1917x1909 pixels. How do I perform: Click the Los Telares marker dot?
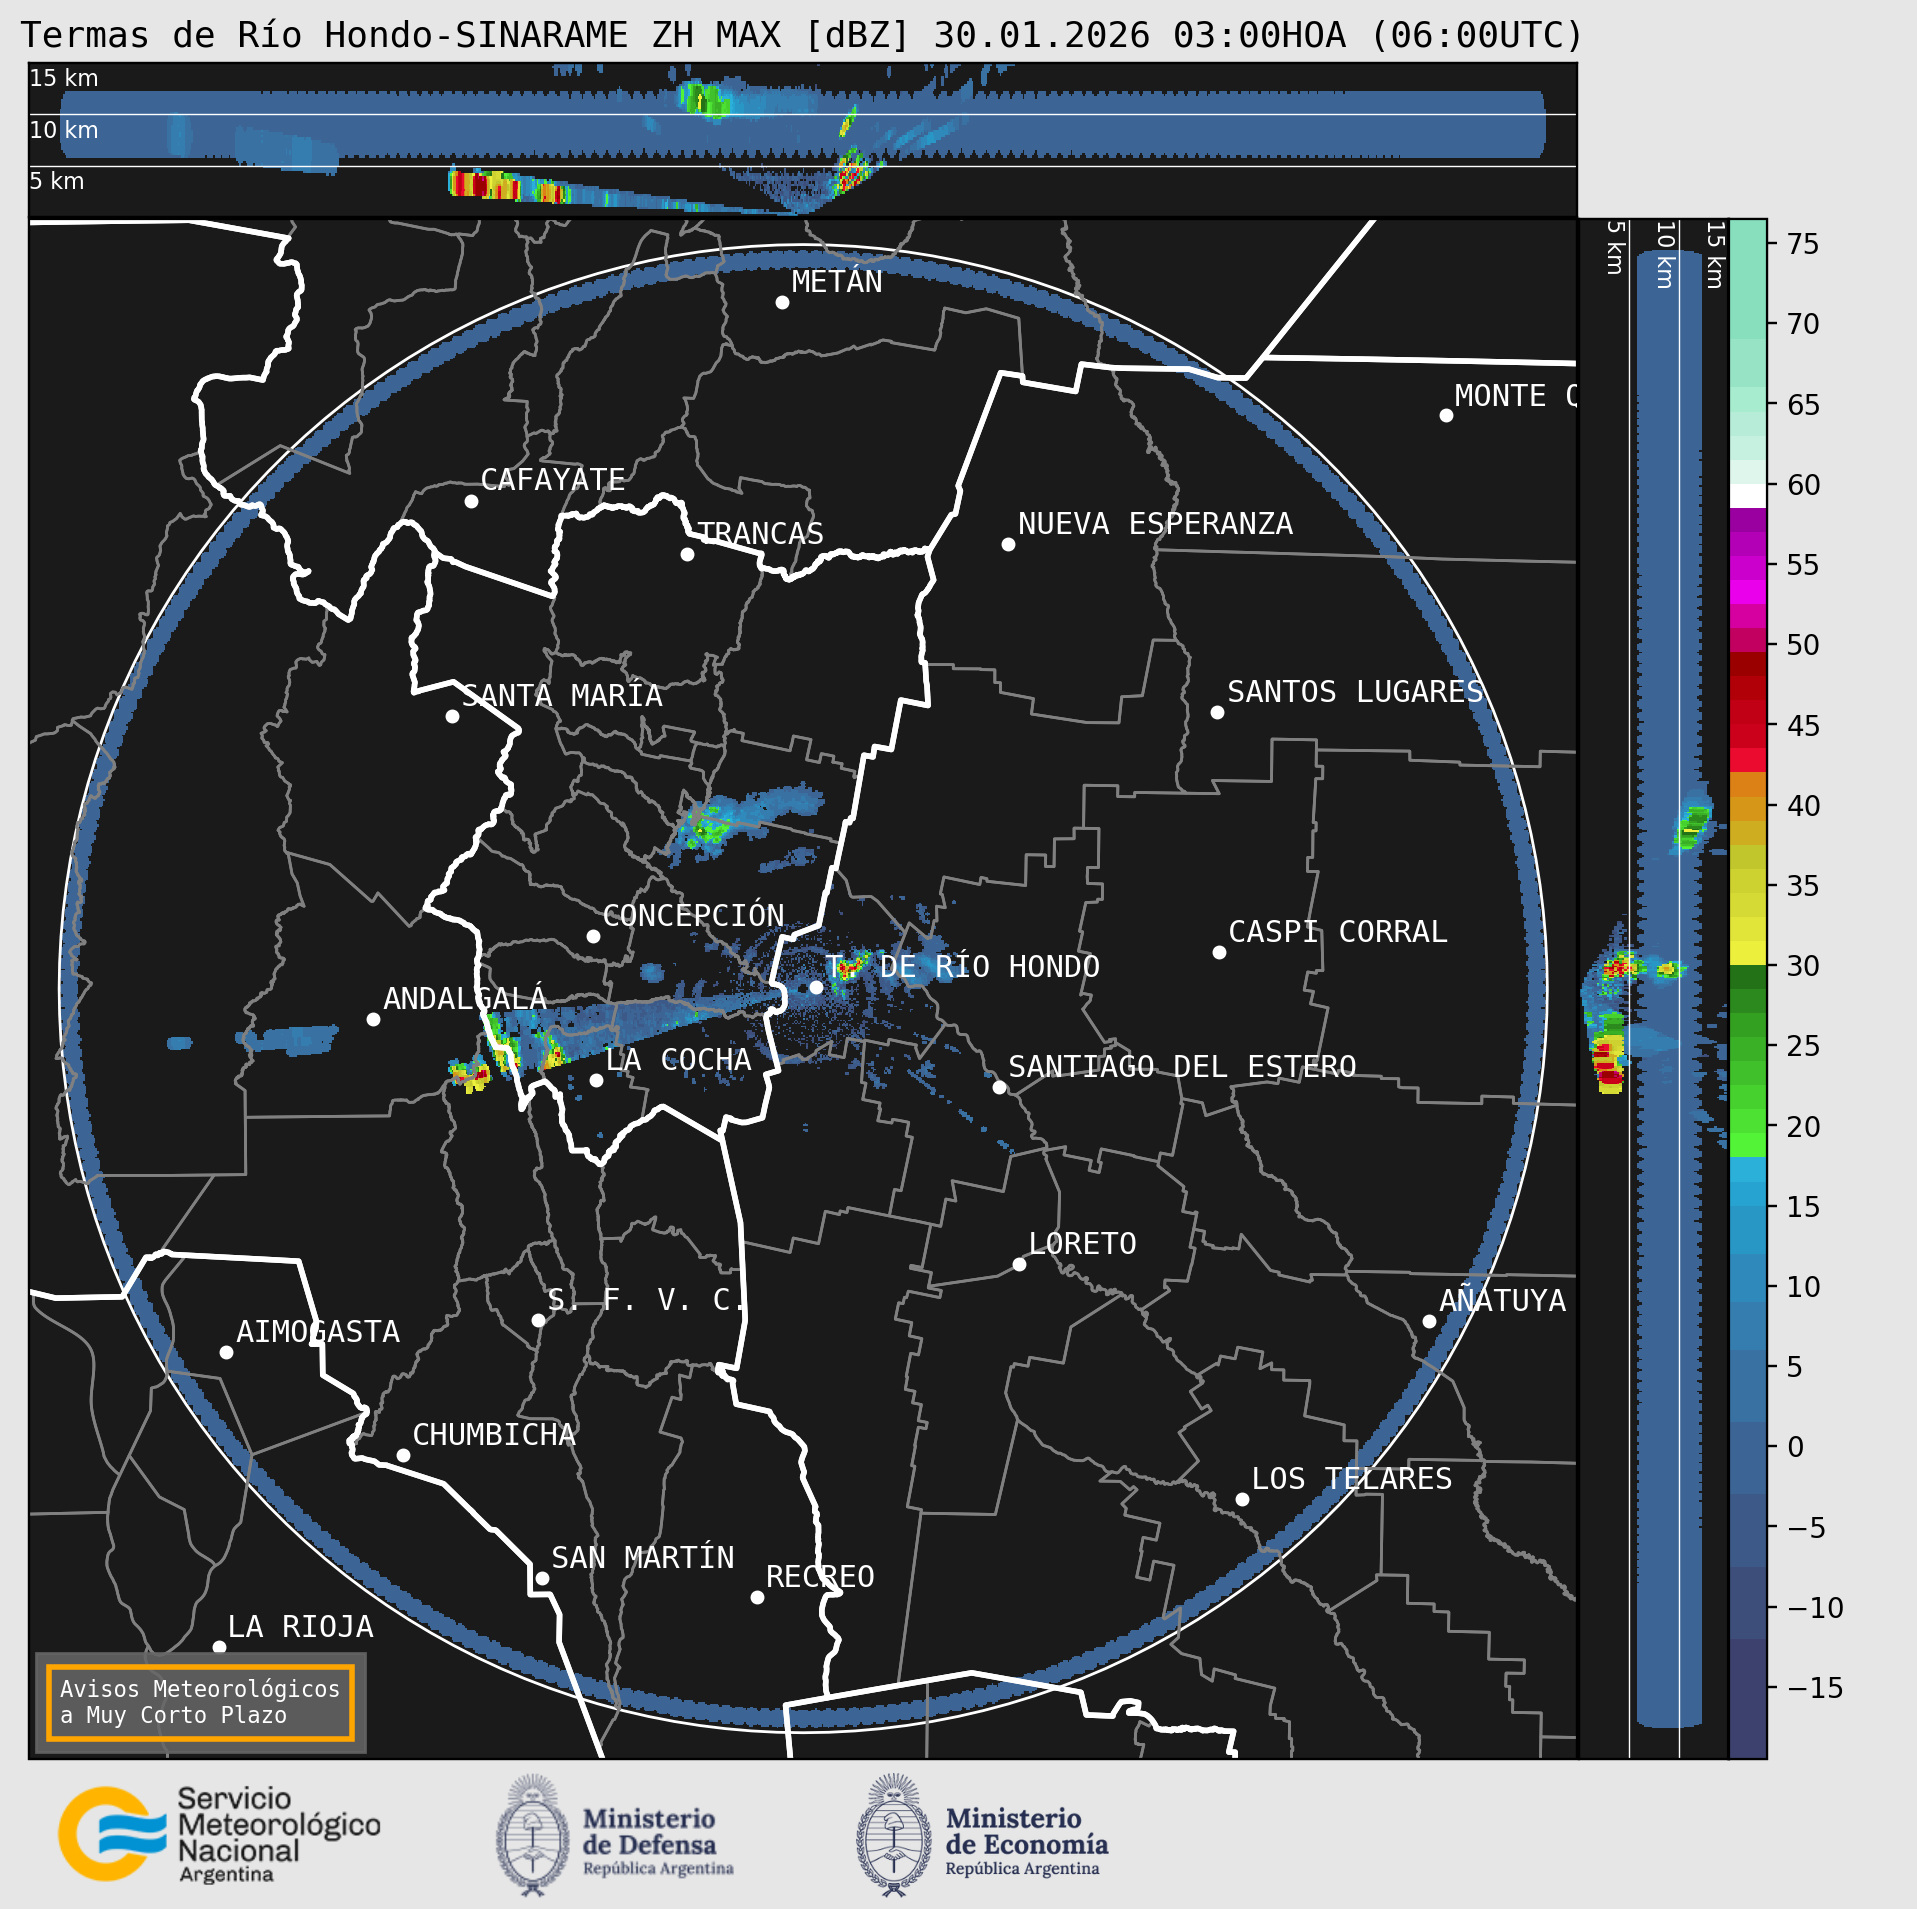tap(1242, 1499)
